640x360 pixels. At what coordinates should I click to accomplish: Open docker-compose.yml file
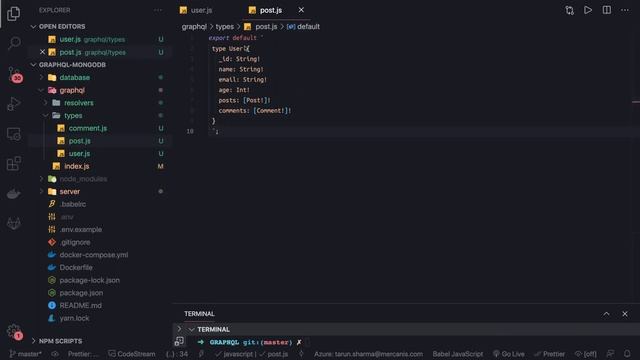coord(94,255)
